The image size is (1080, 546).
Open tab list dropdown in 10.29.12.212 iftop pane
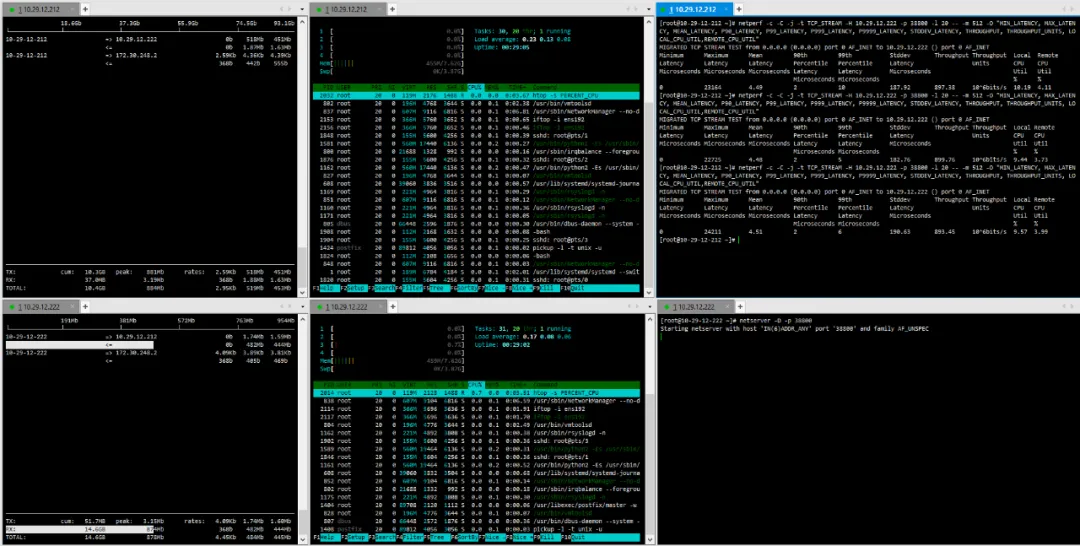pyautogui.click(x=303, y=9)
